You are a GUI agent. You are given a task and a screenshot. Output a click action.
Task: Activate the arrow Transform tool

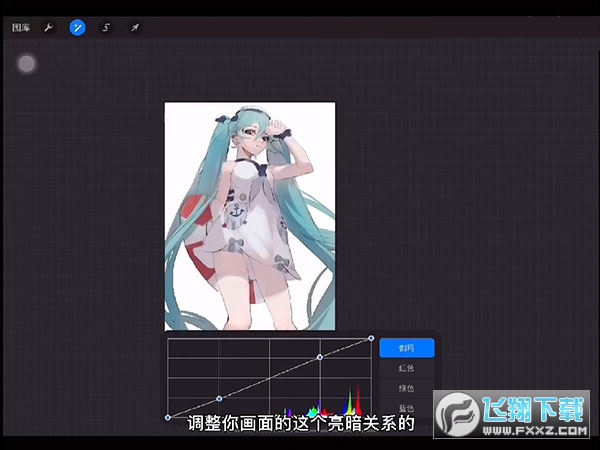(x=135, y=28)
